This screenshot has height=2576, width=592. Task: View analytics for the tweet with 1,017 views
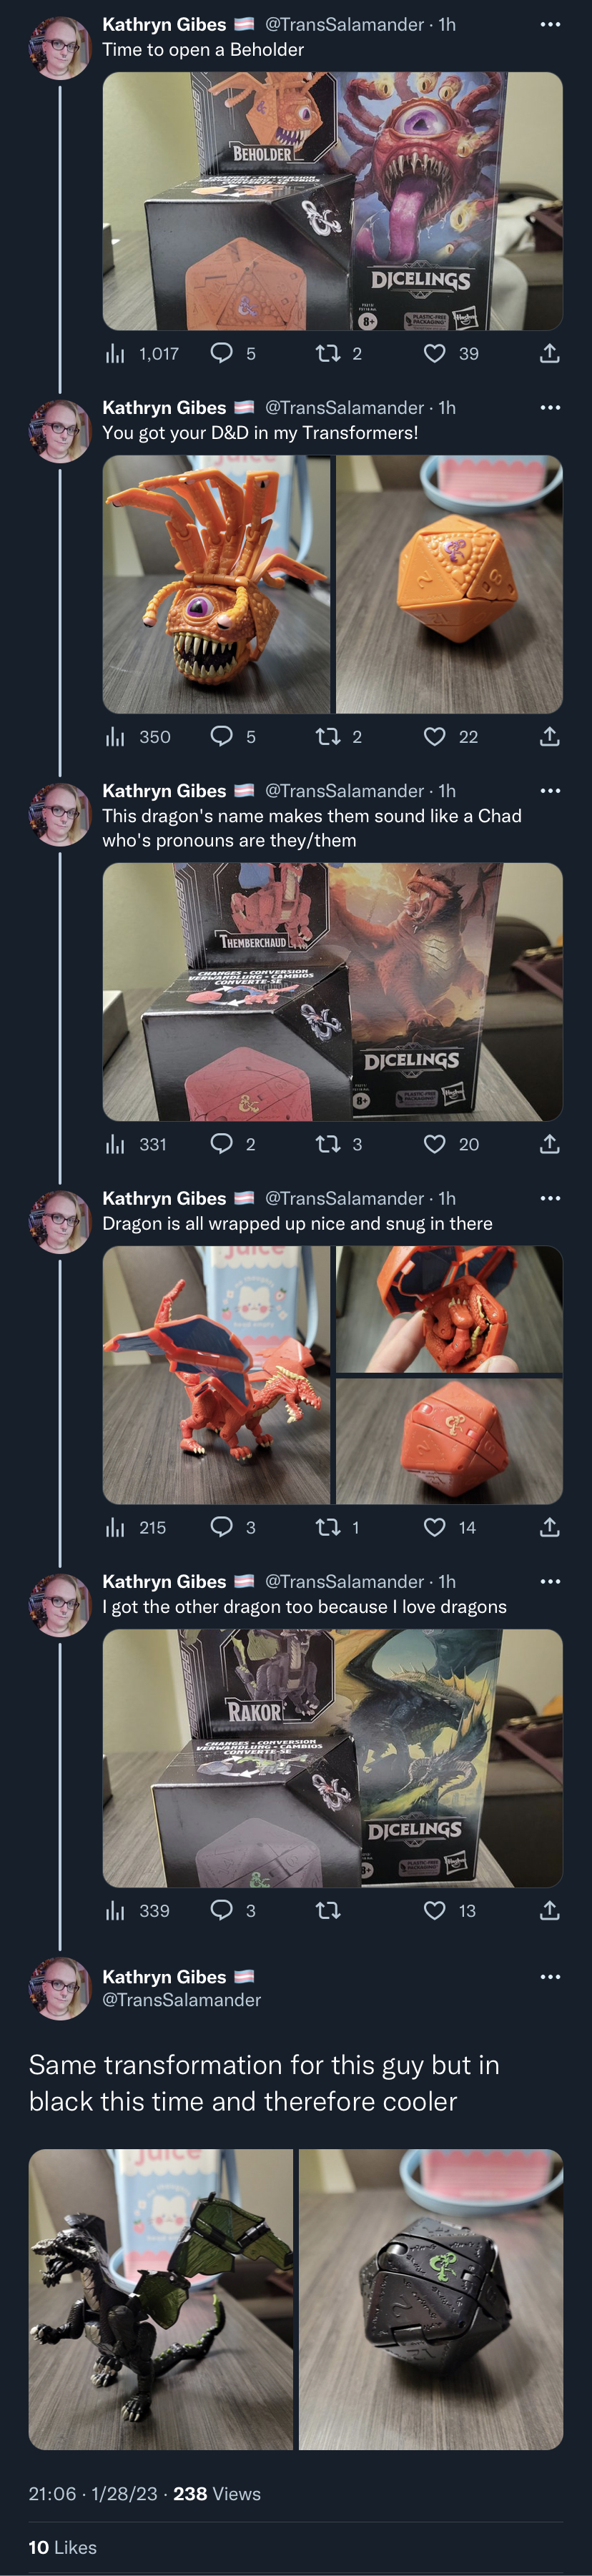pos(116,353)
